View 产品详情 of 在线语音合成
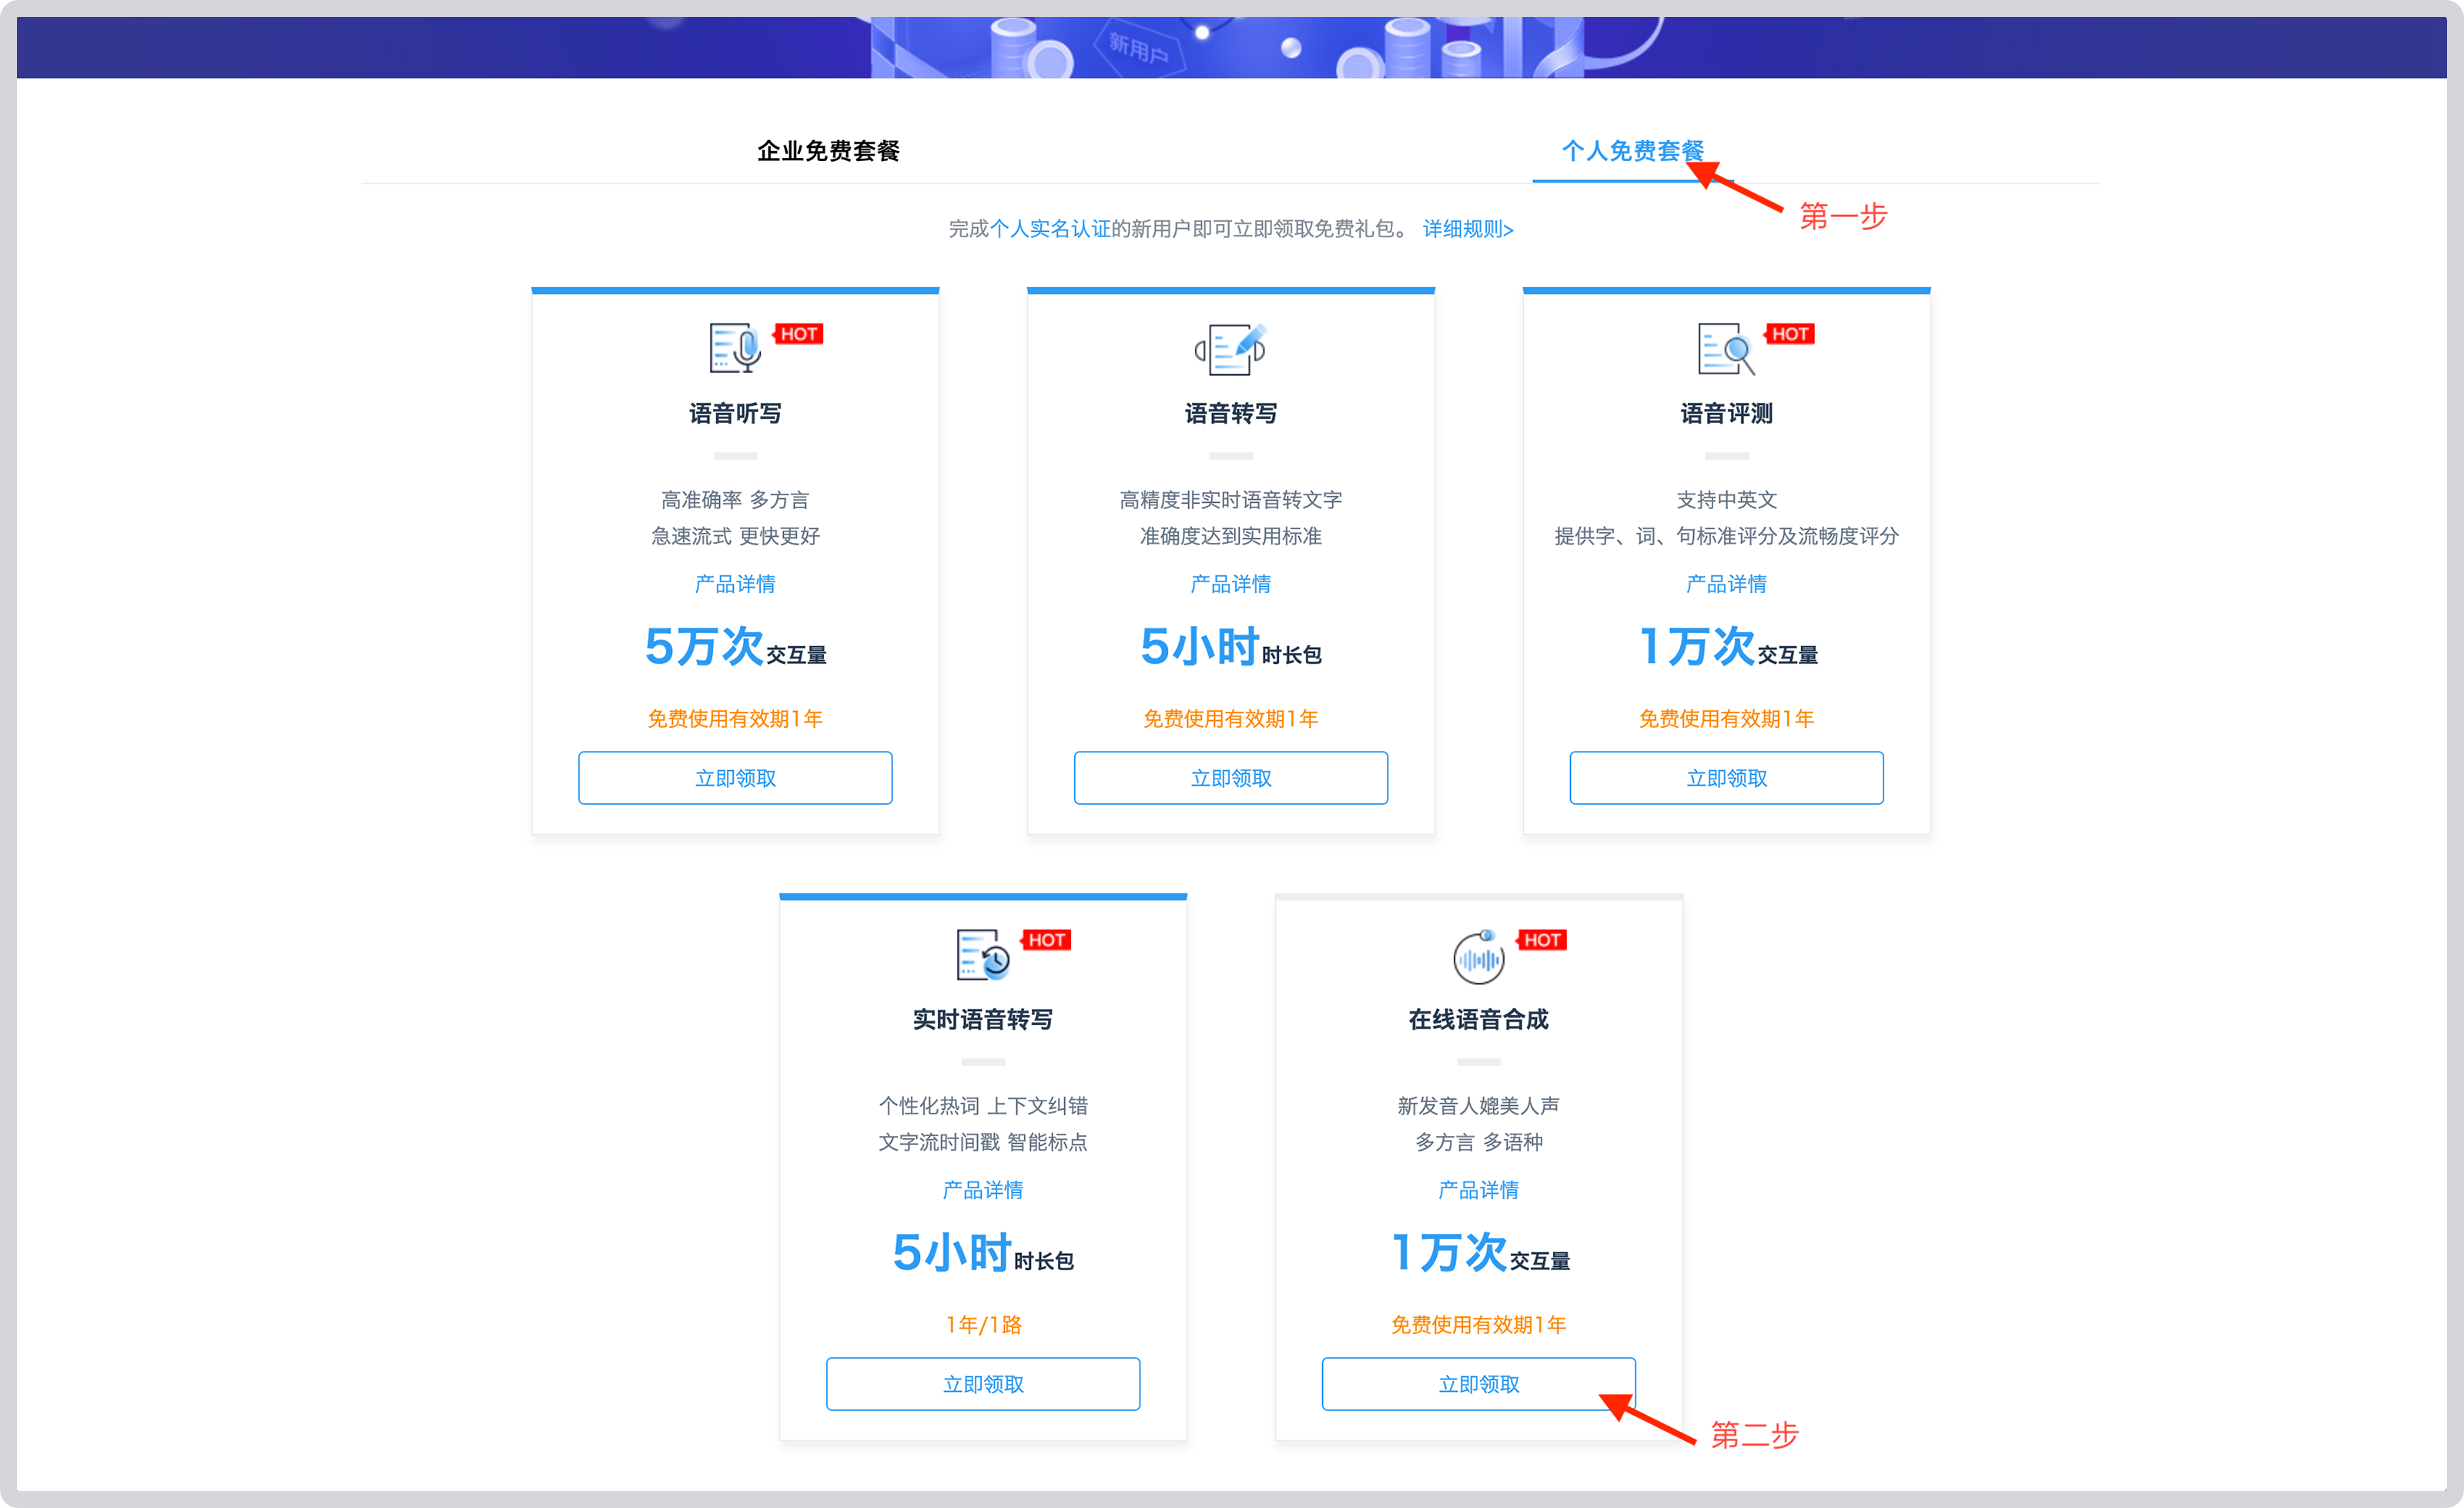 [1478, 1189]
